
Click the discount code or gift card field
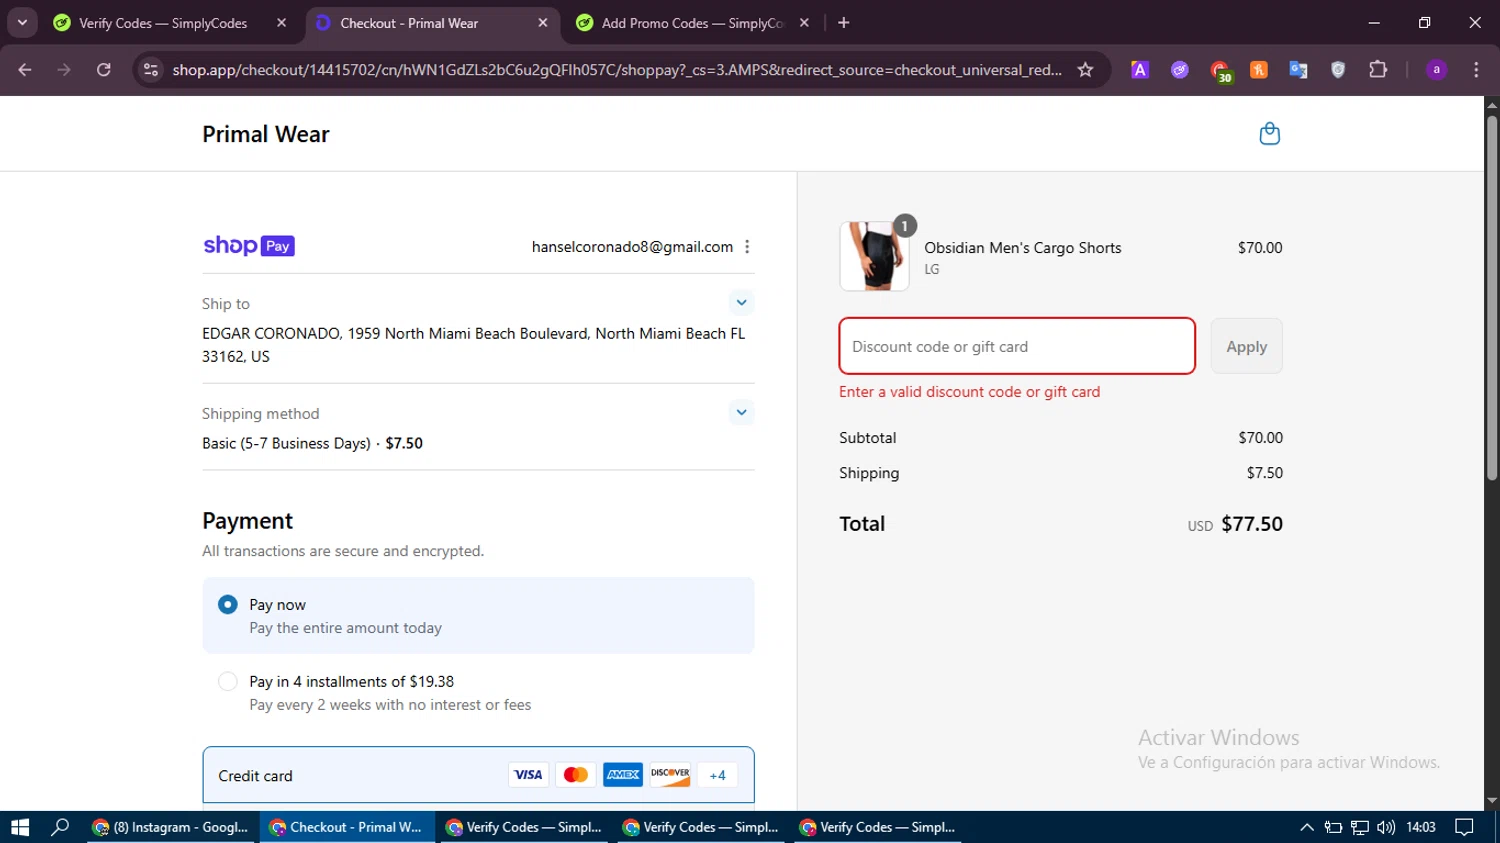tap(1017, 346)
